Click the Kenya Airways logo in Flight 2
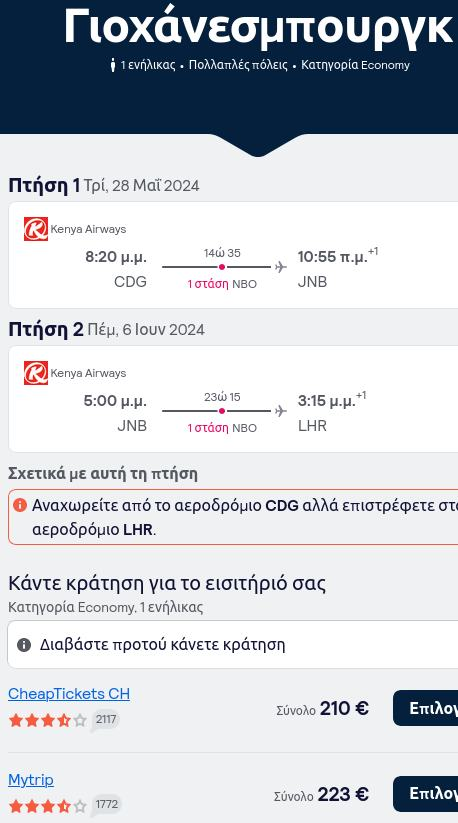 (36, 373)
